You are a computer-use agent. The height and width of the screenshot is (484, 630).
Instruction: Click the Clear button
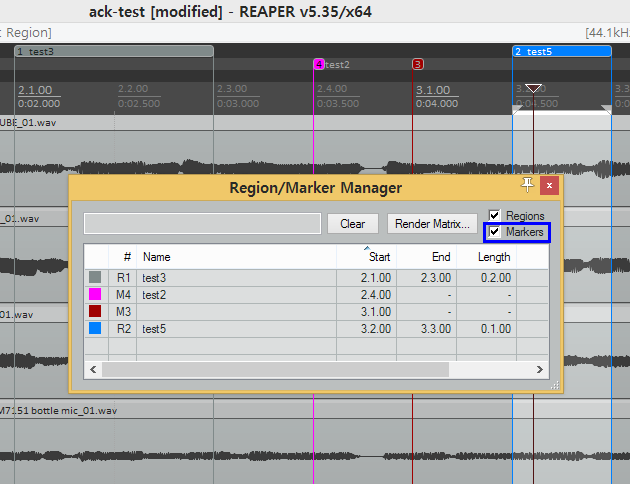[x=353, y=223]
